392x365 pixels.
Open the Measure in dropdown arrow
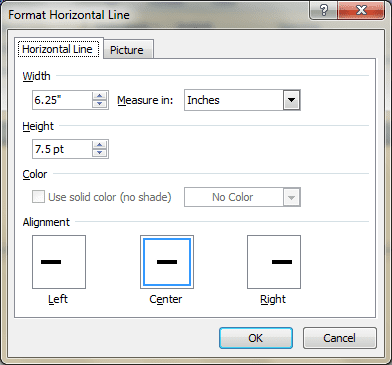tap(292, 100)
